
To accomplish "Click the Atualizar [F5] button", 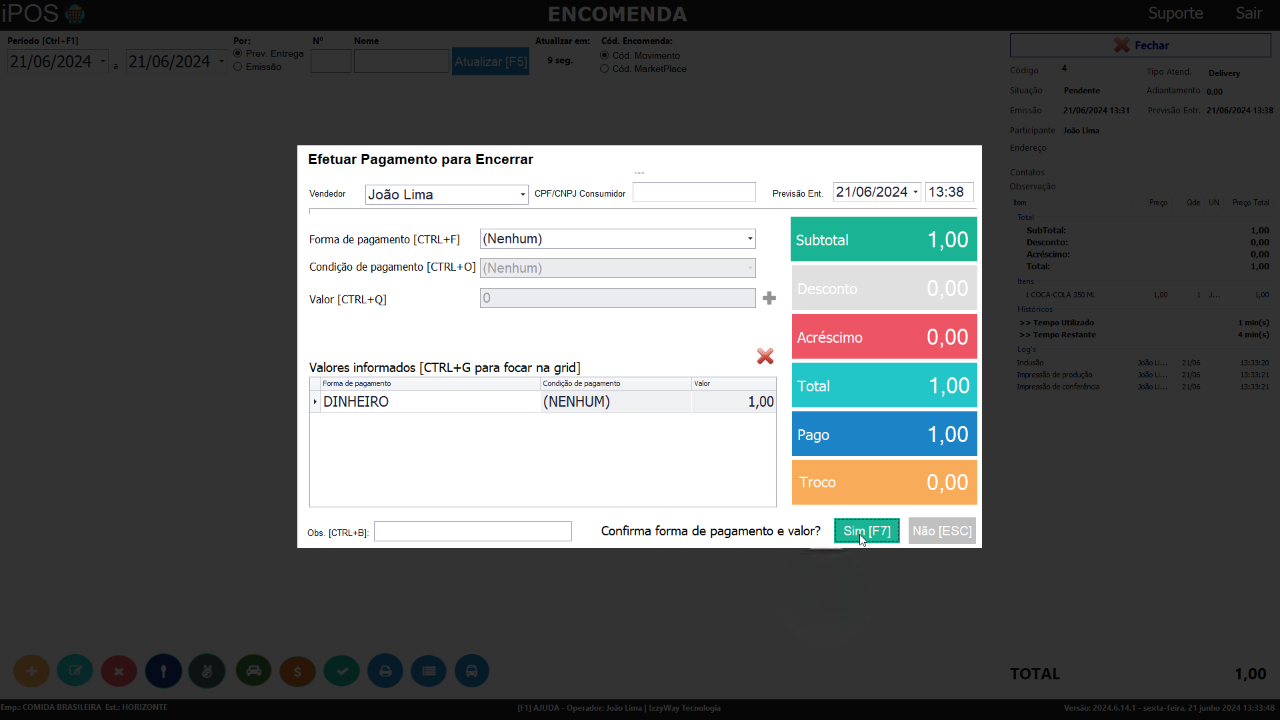I will click(x=490, y=61).
